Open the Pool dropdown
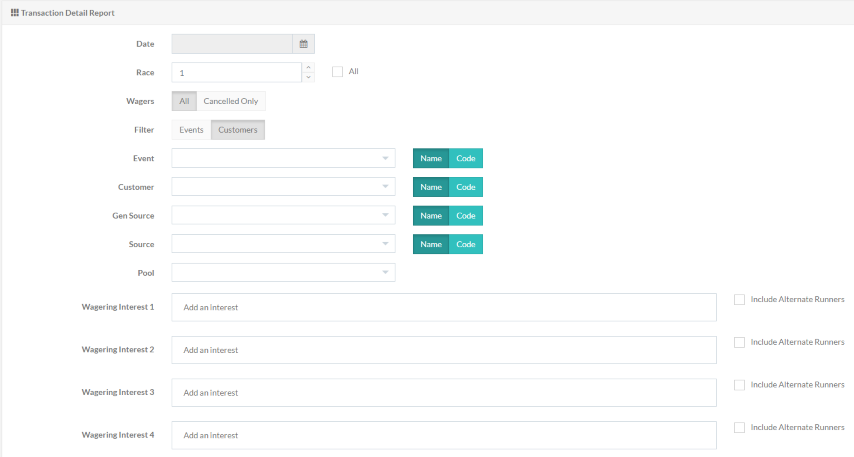854x457 pixels. [283, 273]
